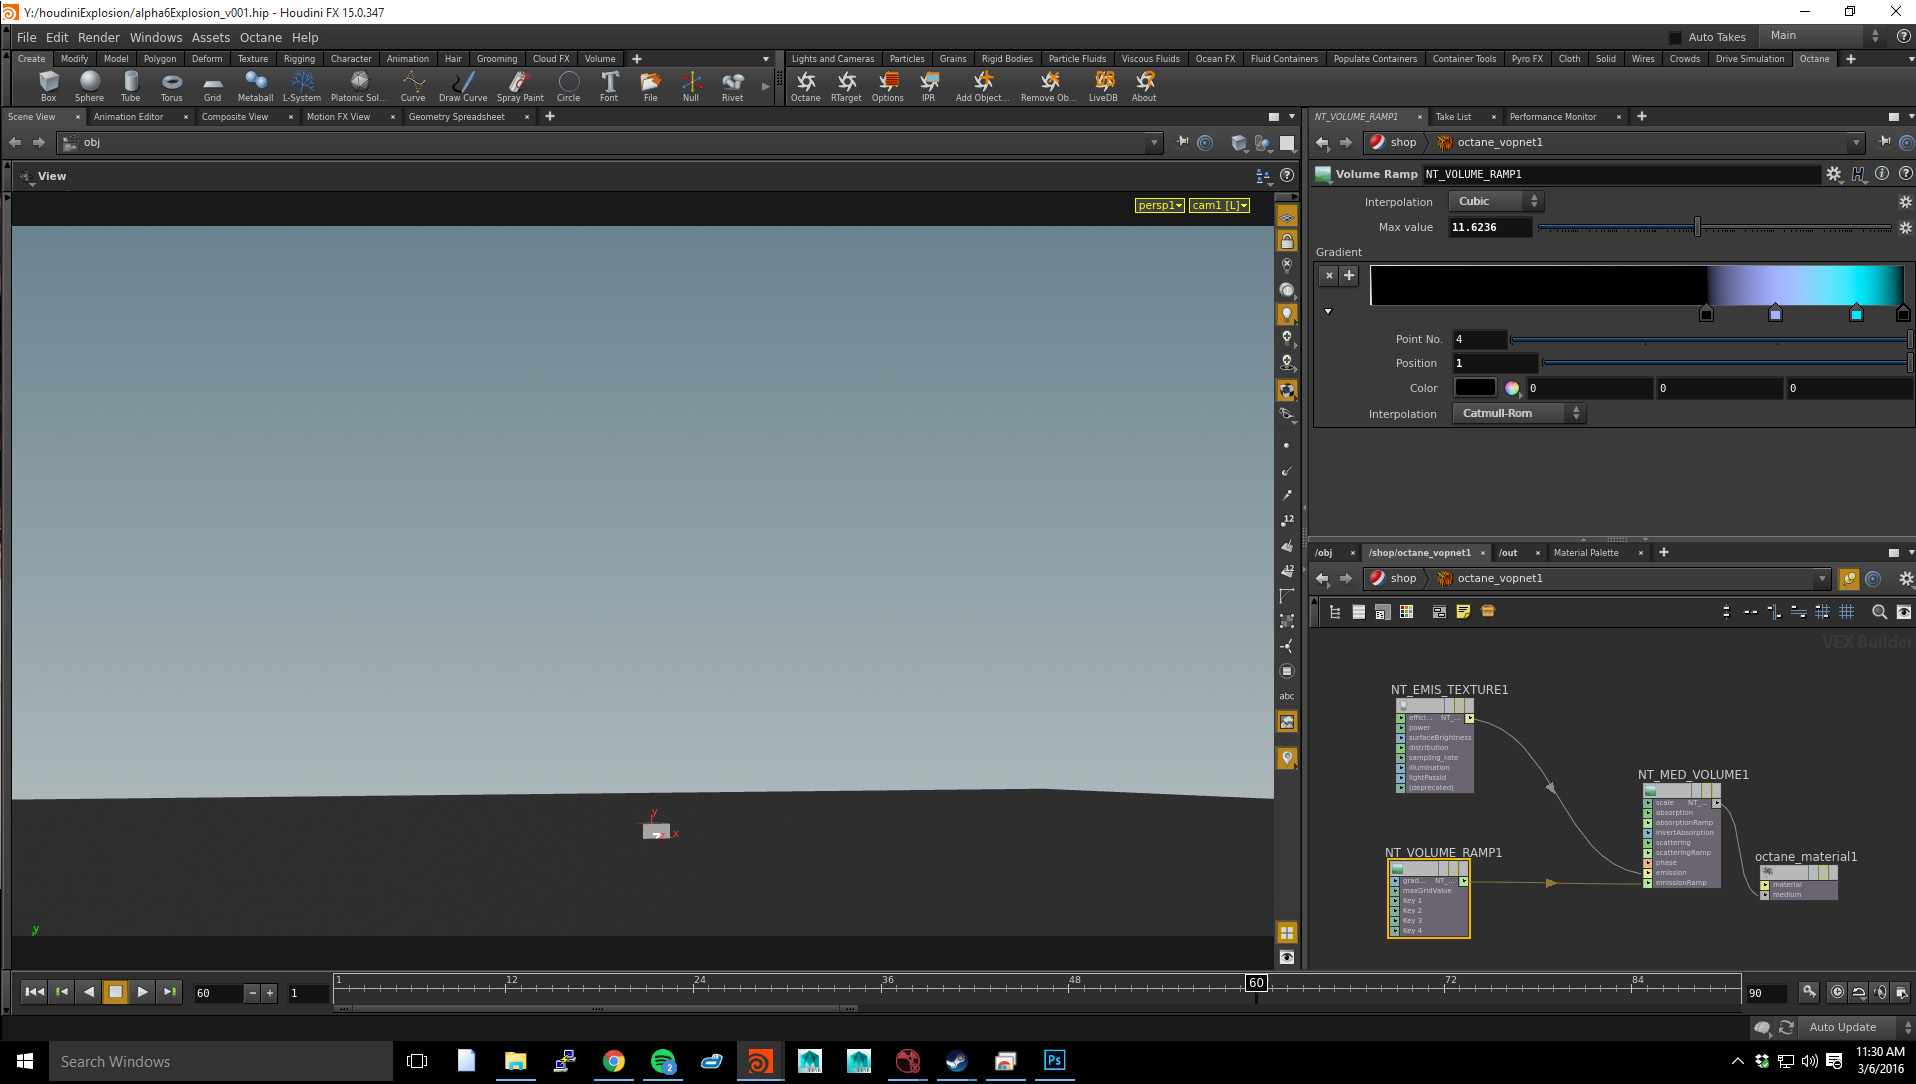The image size is (1916, 1084).
Task: Click the shop path button in parameters
Action: coord(1393,143)
